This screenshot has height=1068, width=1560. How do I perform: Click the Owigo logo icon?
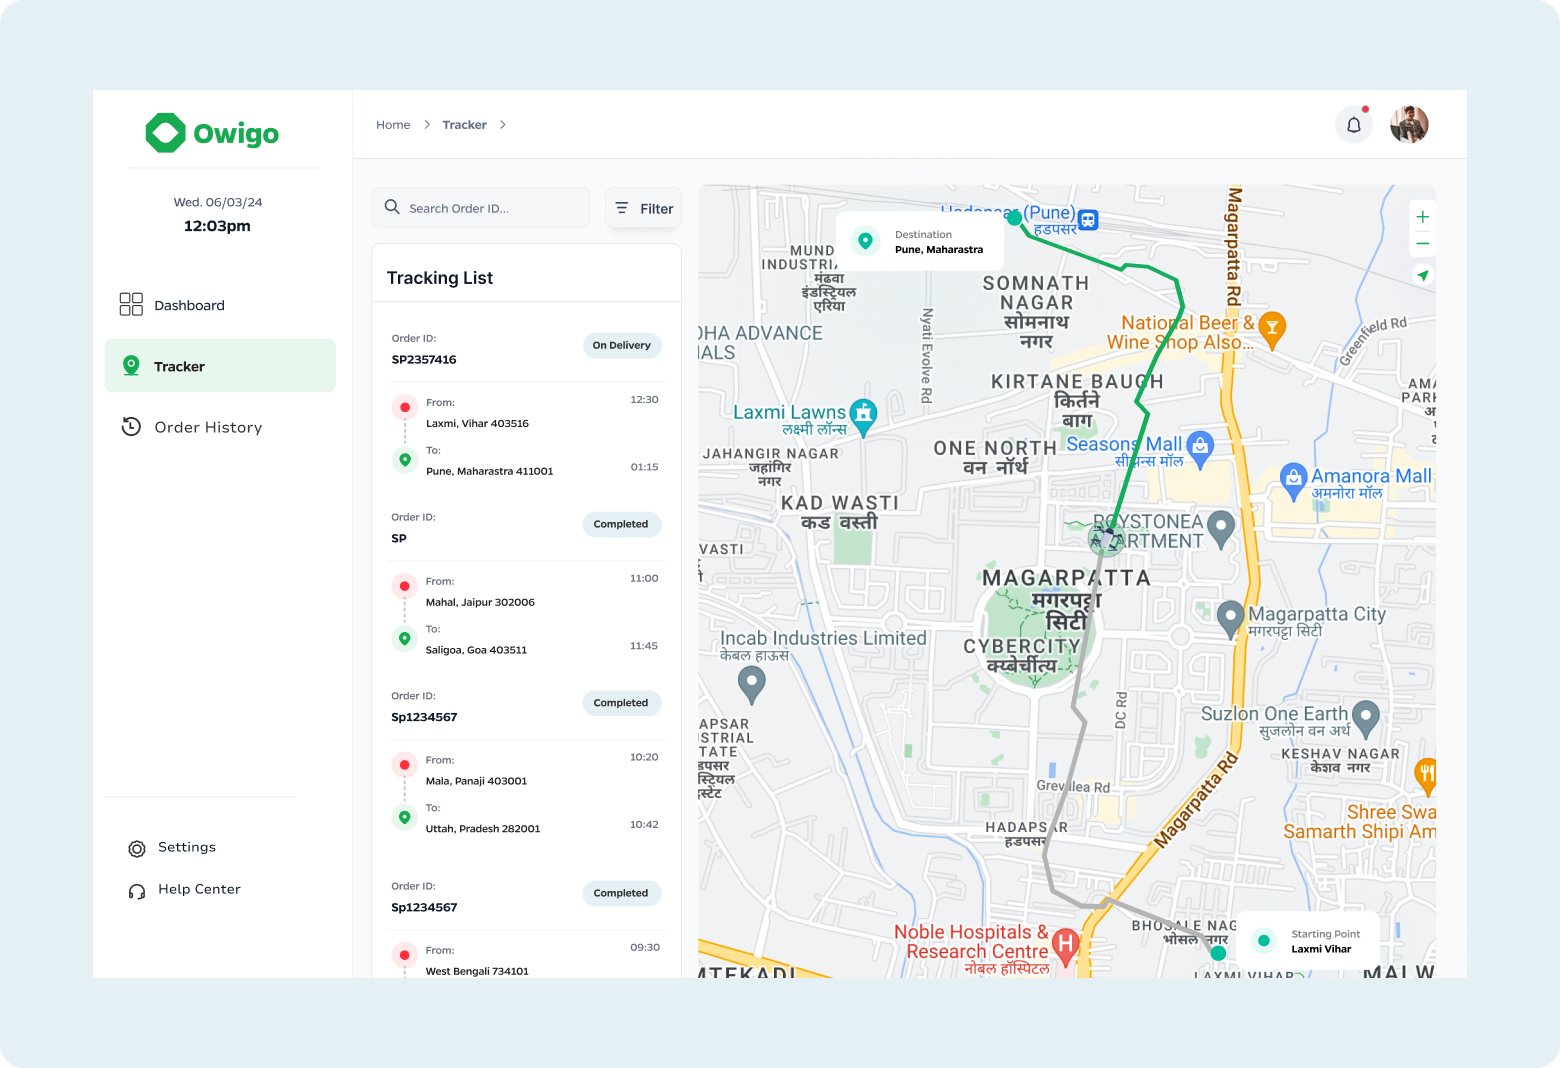165,133
